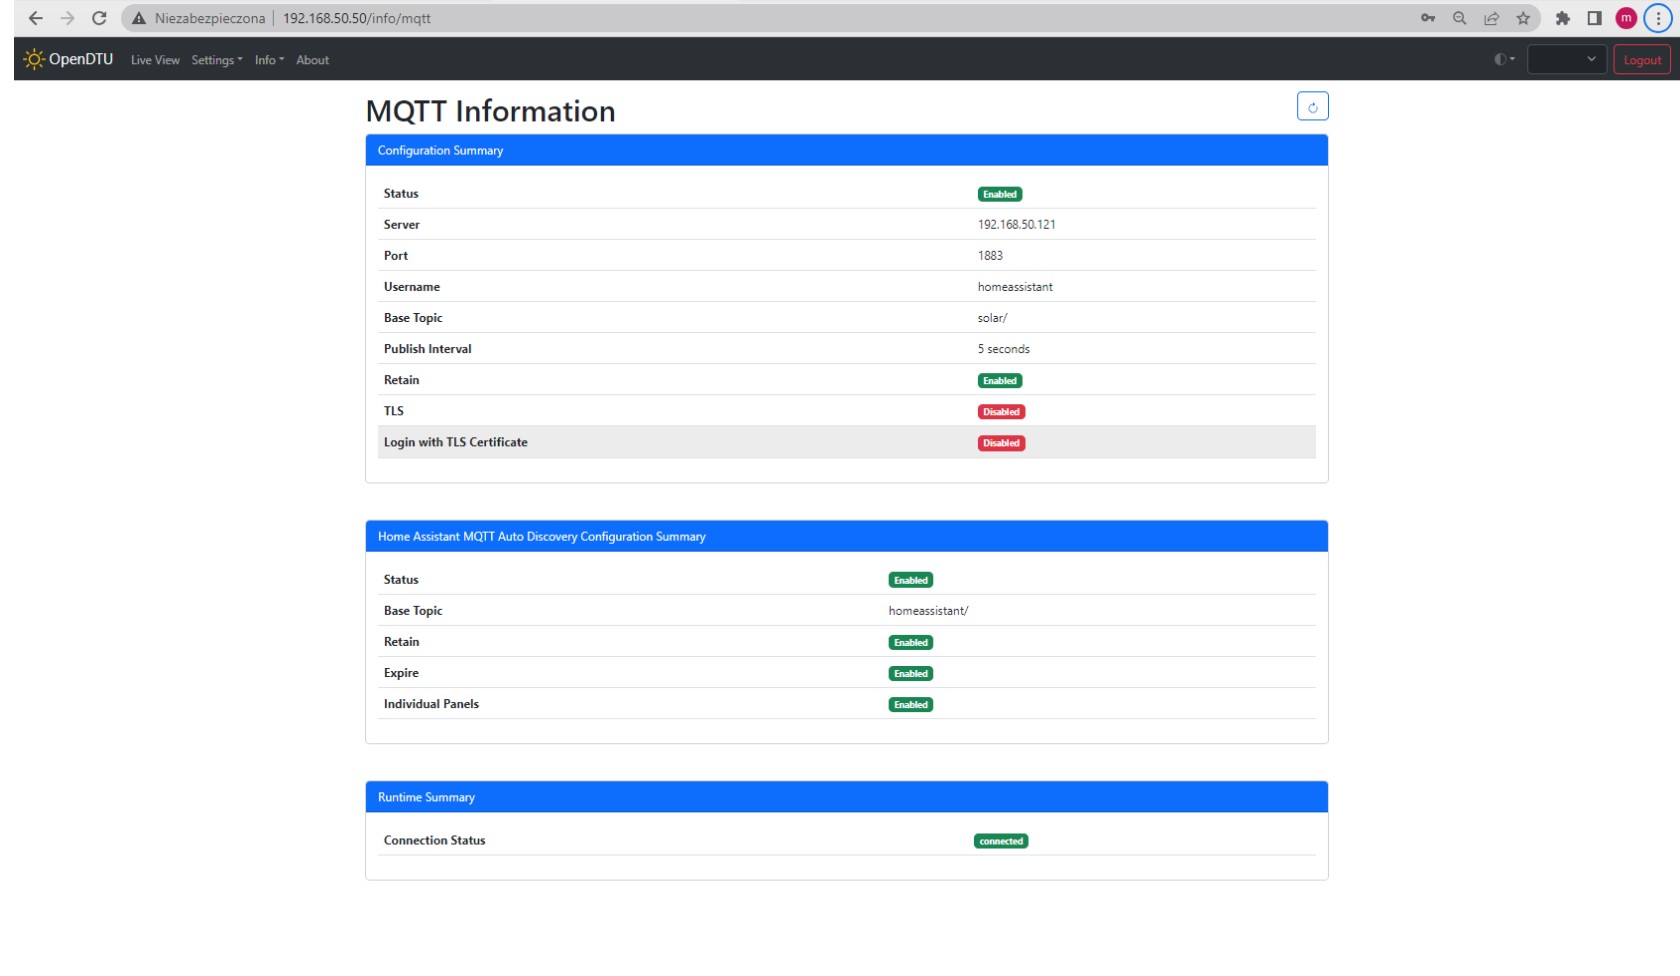Select Live View in the navigation bar
Image resolution: width=1680 pixels, height=976 pixels.
tap(155, 60)
